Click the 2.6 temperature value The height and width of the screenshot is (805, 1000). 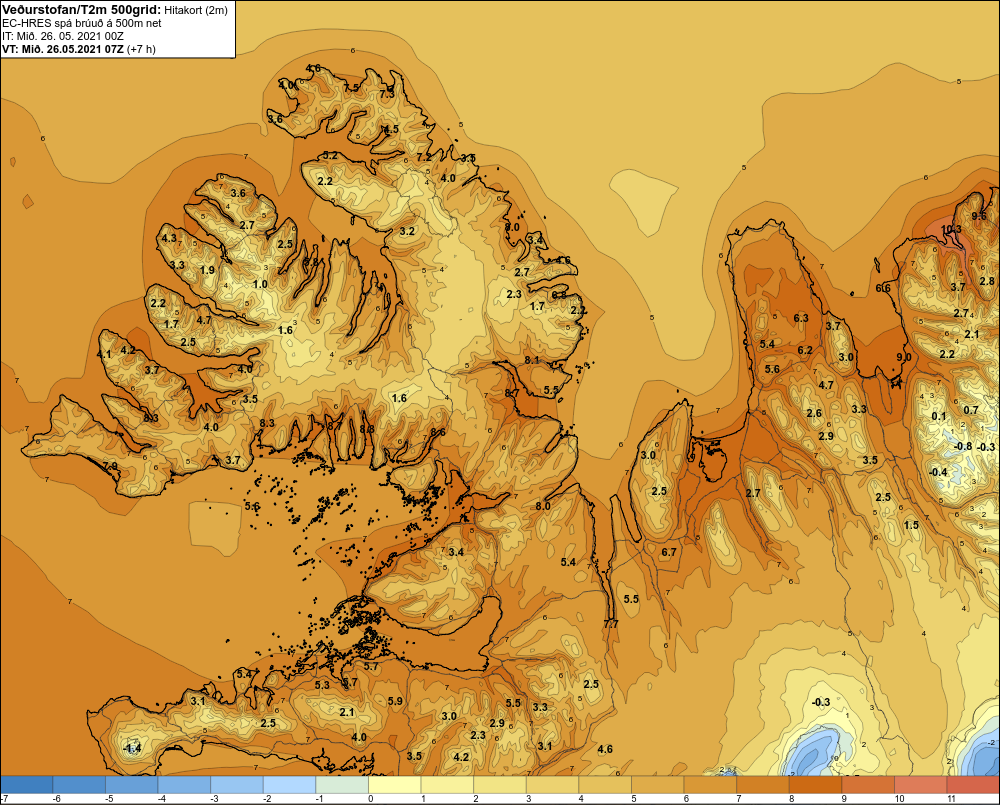[x=814, y=413]
